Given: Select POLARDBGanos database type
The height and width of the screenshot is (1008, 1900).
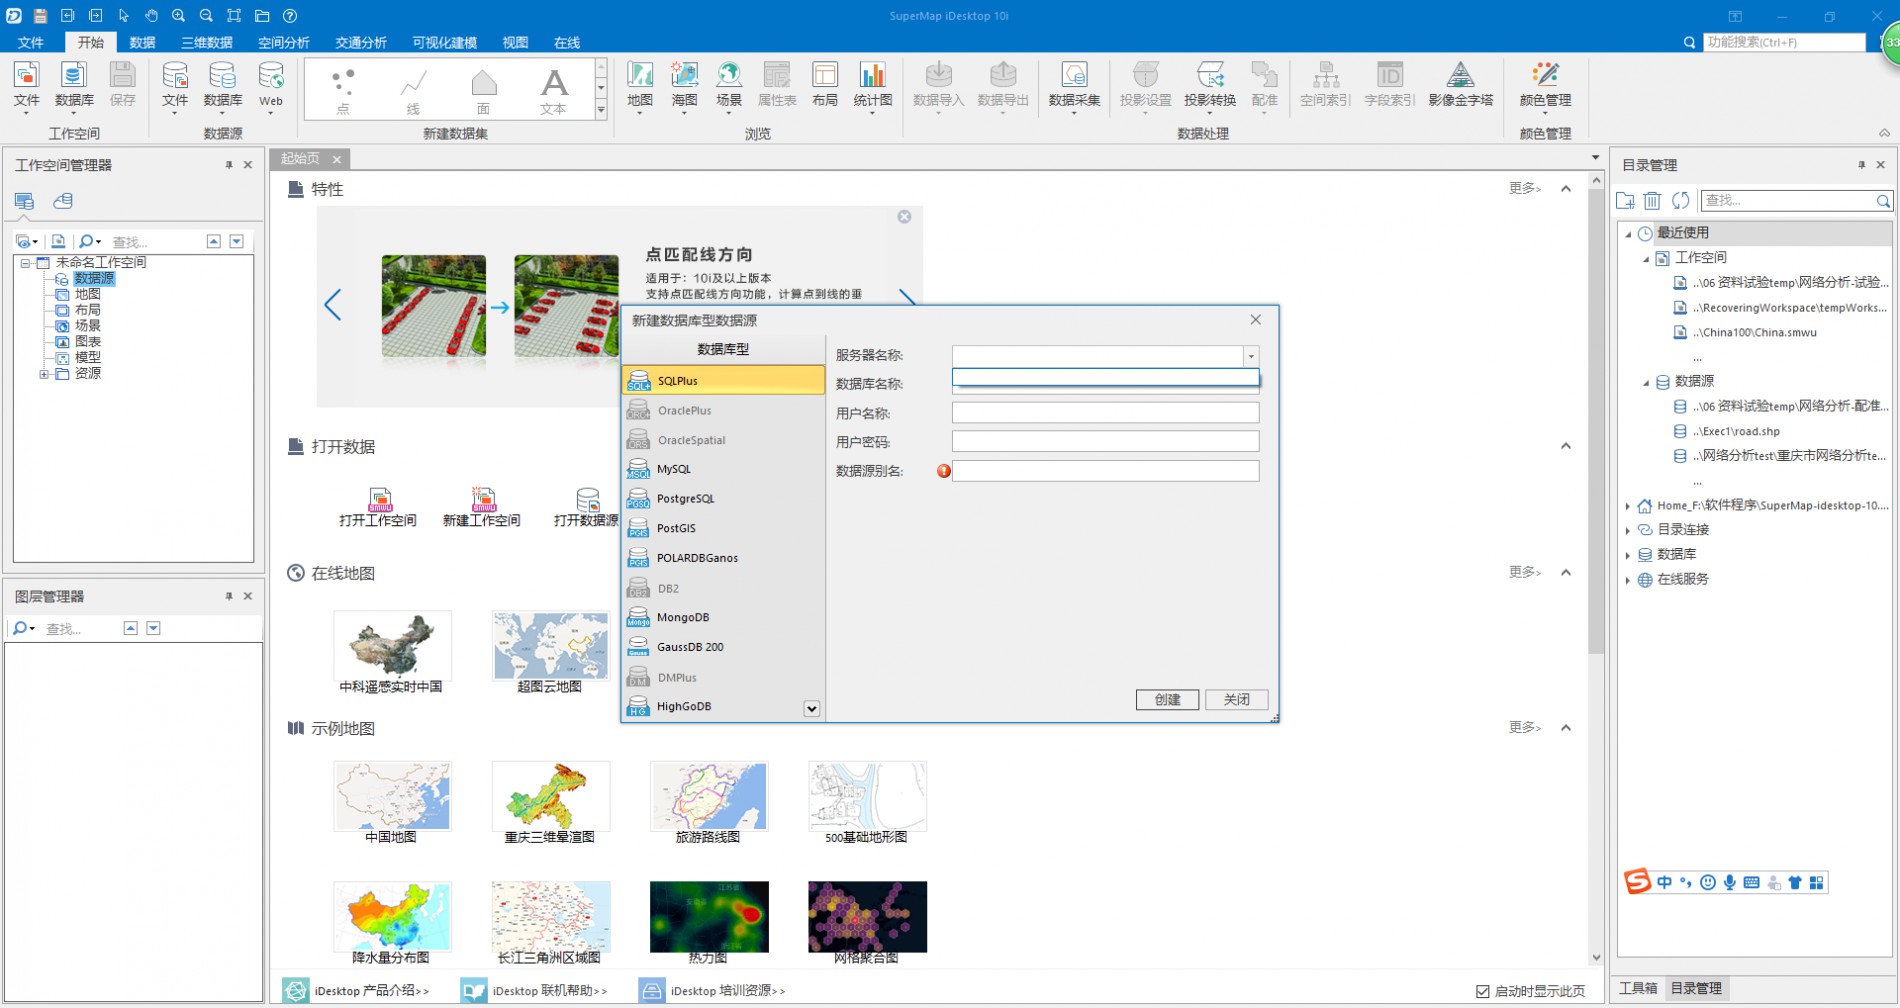Looking at the screenshot, I should pyautogui.click(x=723, y=558).
